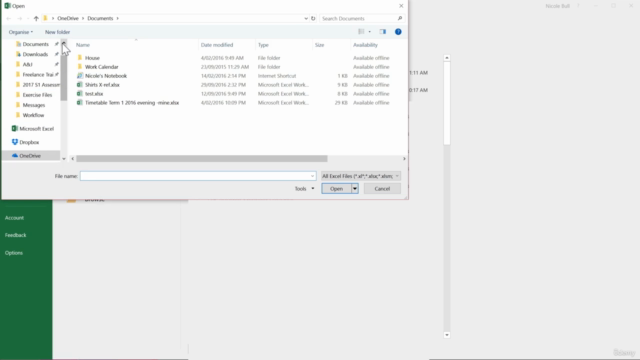640x360 pixels.
Task: Click OneDrive in the address path
Action: pos(68,18)
